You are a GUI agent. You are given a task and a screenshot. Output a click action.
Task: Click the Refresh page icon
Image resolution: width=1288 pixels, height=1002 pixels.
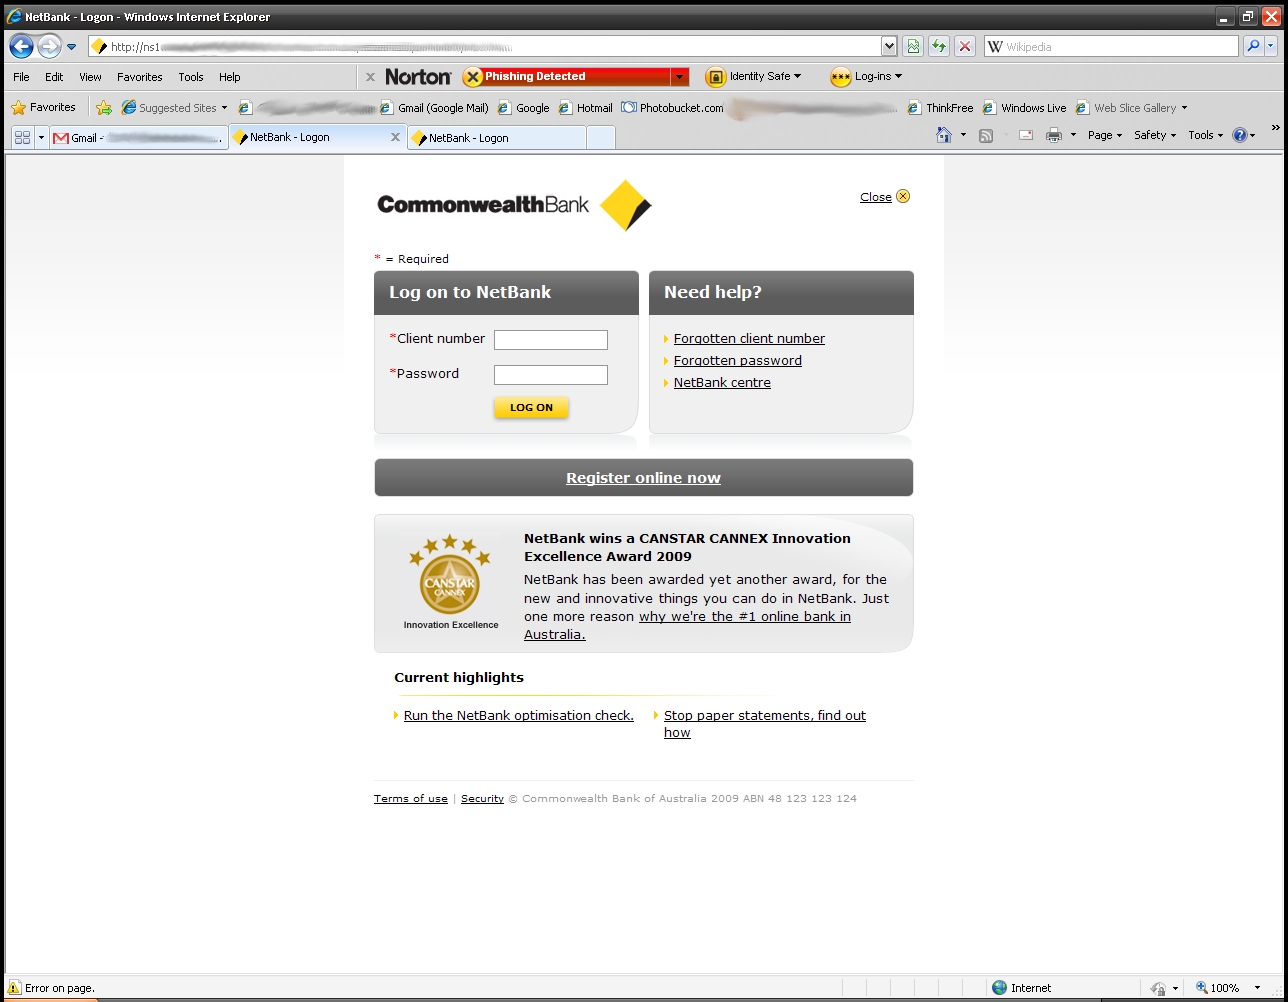pos(938,46)
